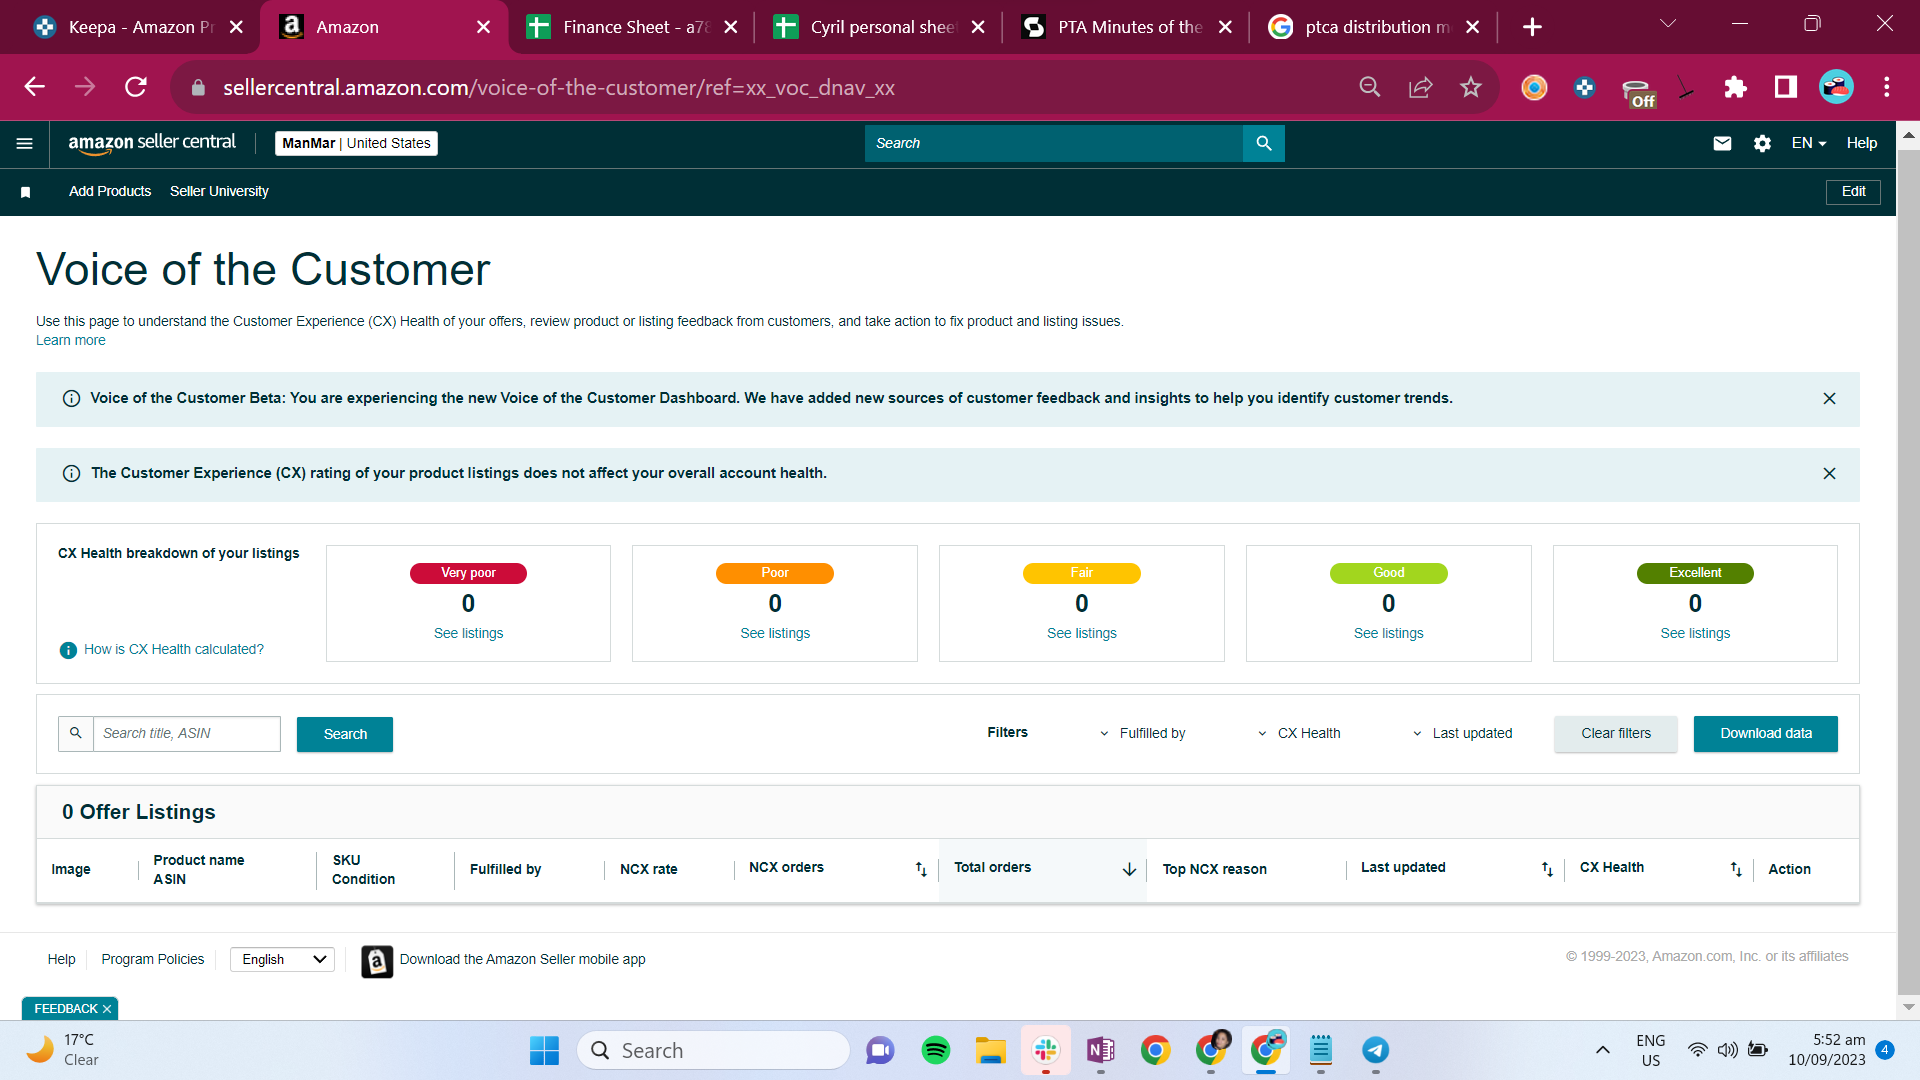This screenshot has height=1080, width=1920.
Task: Expand the Fulfilled by filter dropdown
Action: tap(1143, 733)
